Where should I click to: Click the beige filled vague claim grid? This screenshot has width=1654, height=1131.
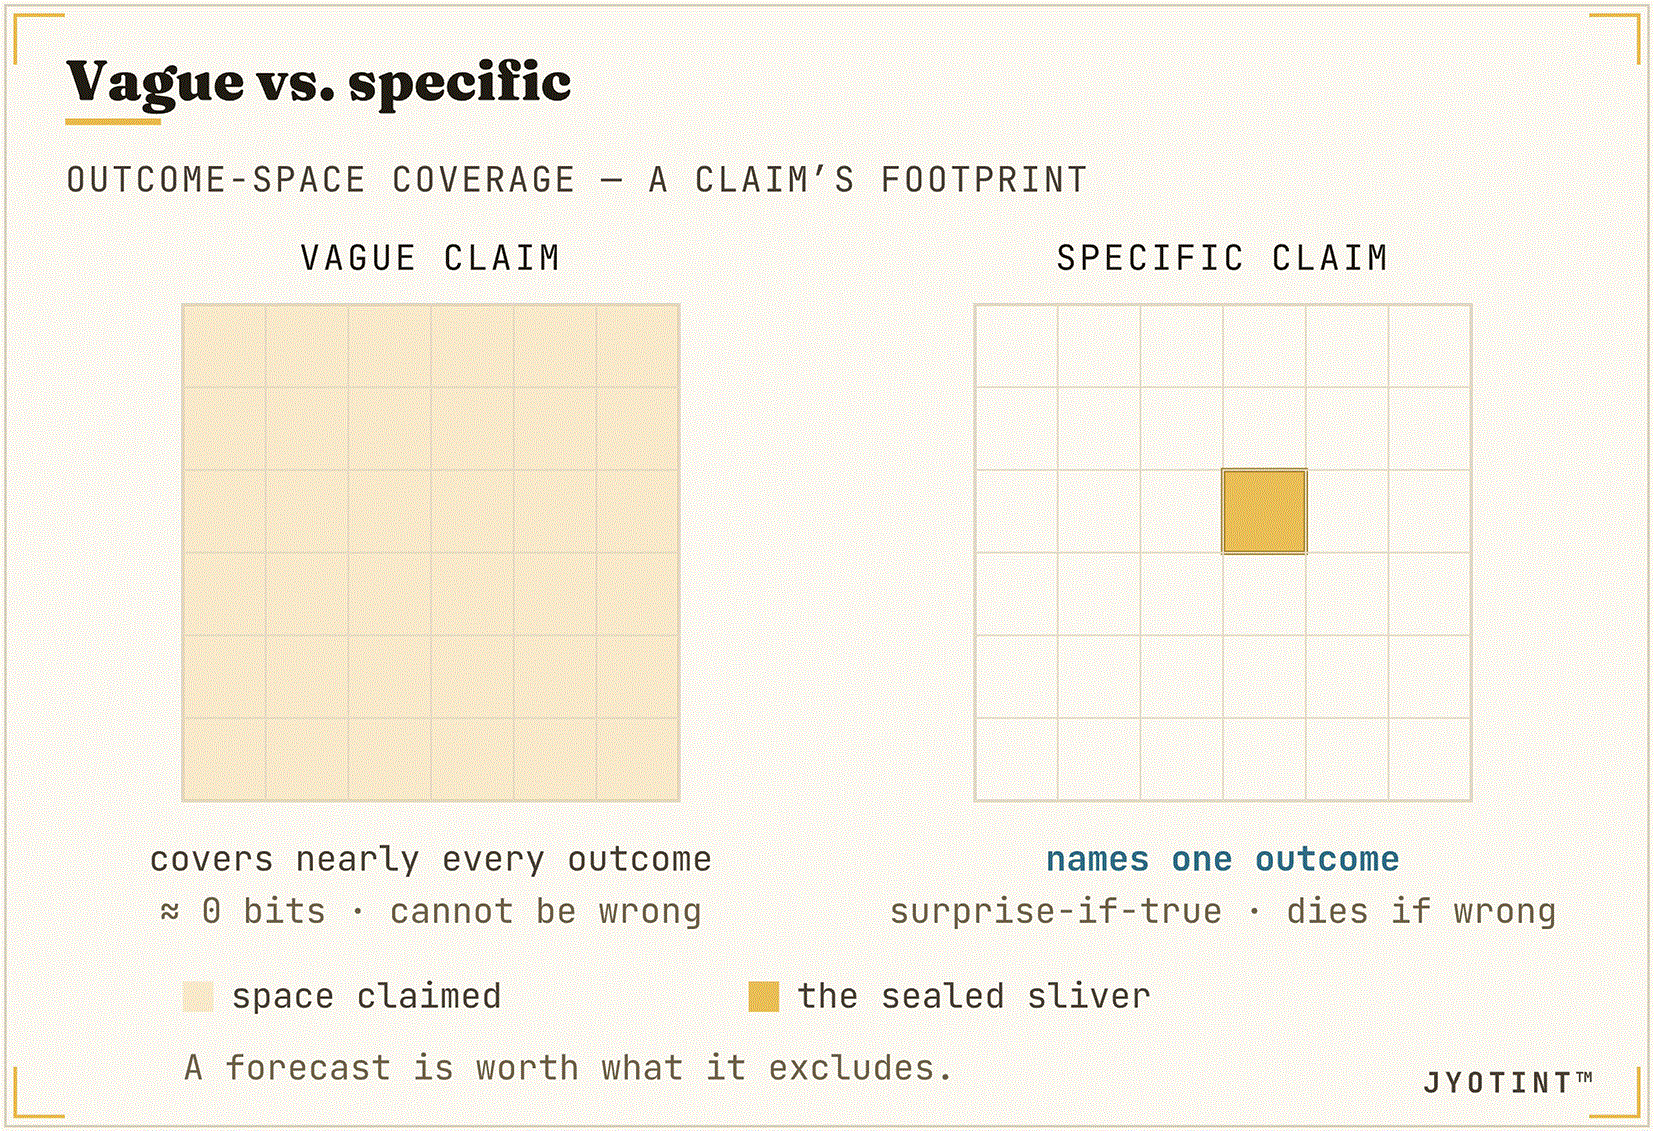tap(431, 553)
